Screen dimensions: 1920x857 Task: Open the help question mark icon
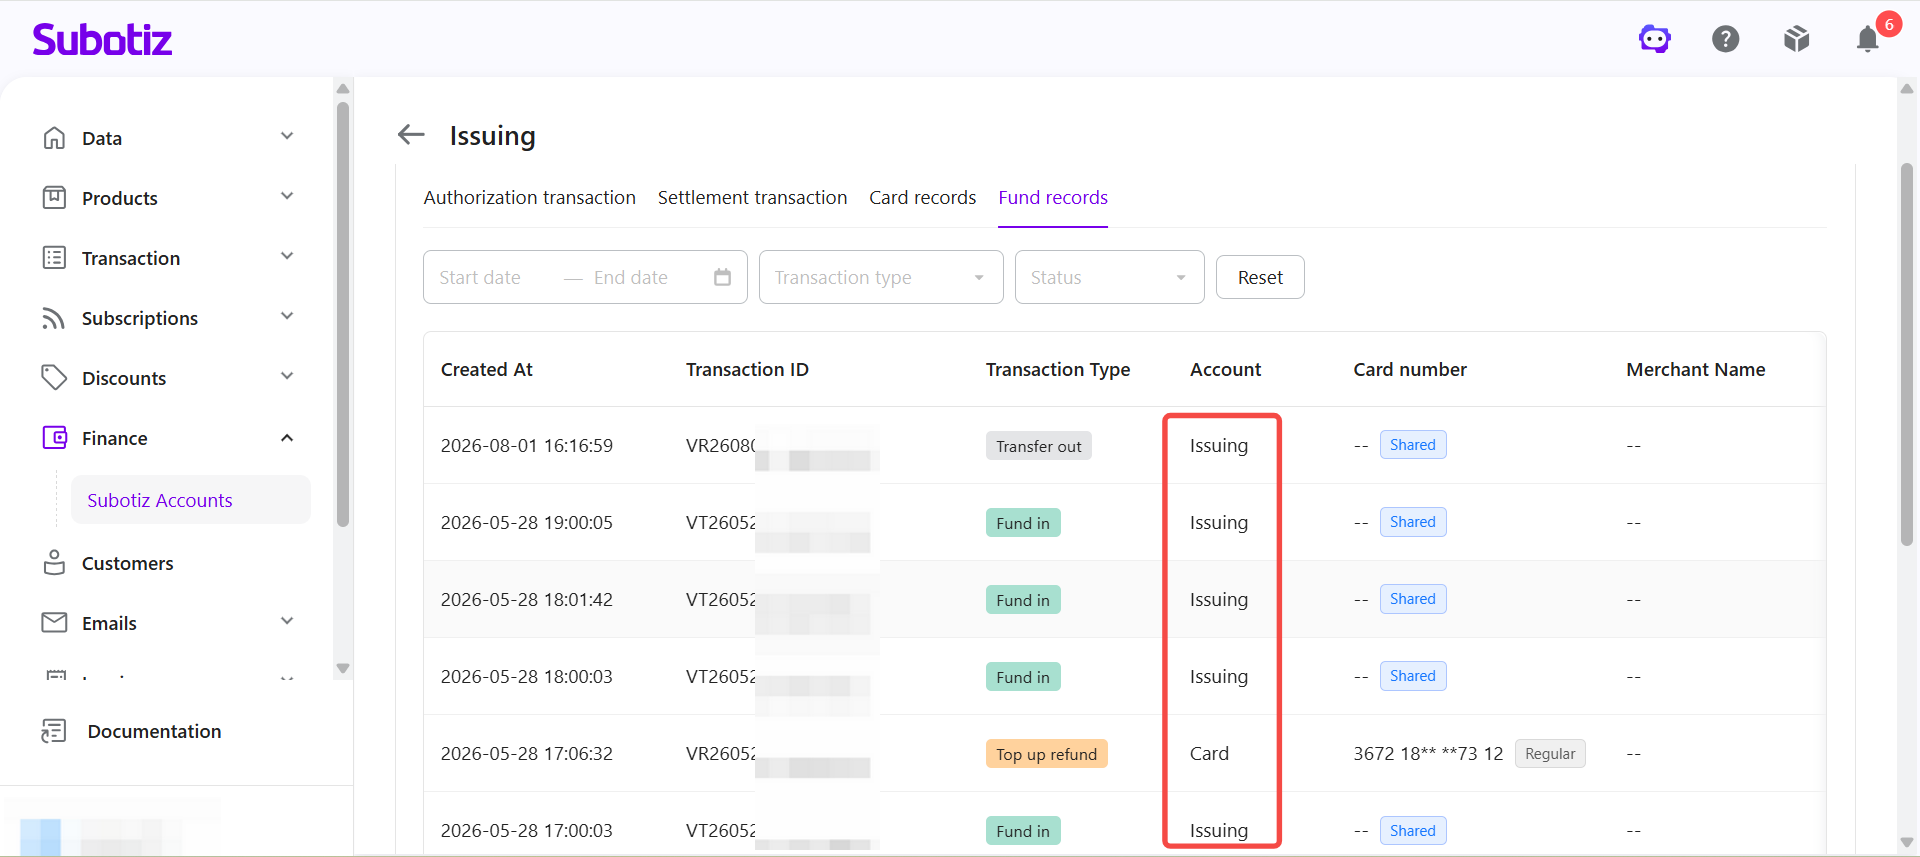1726,39
